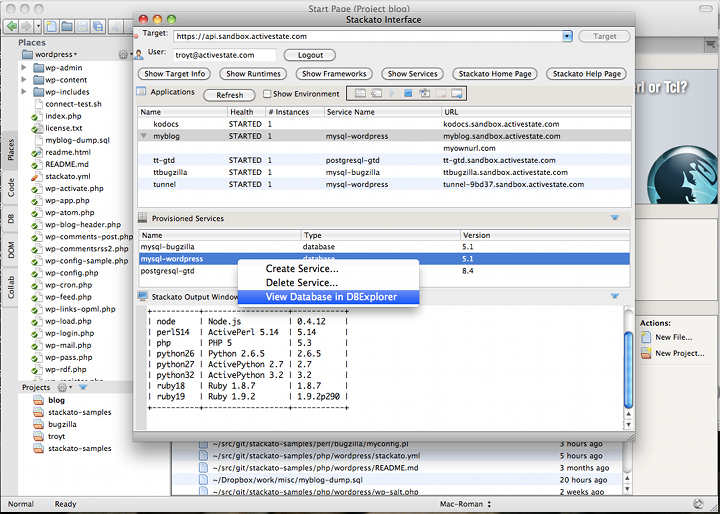Open wp-config.php in Places list
This screenshot has height=514, width=720.
[72, 273]
